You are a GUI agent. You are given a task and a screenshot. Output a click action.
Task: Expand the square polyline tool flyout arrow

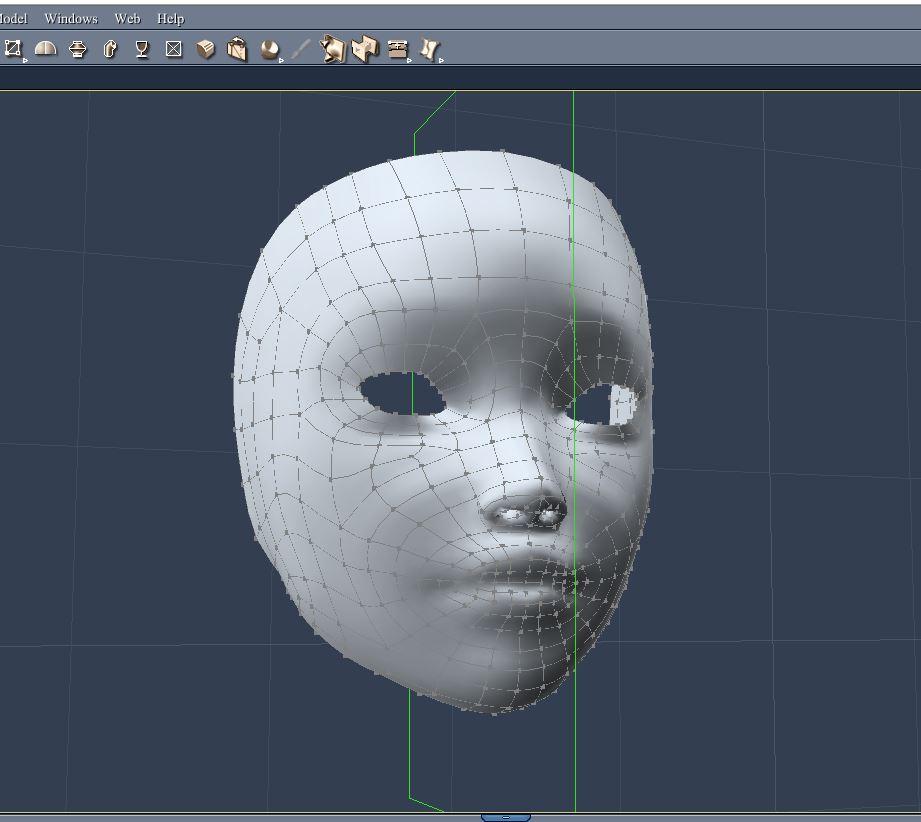tap(25, 60)
